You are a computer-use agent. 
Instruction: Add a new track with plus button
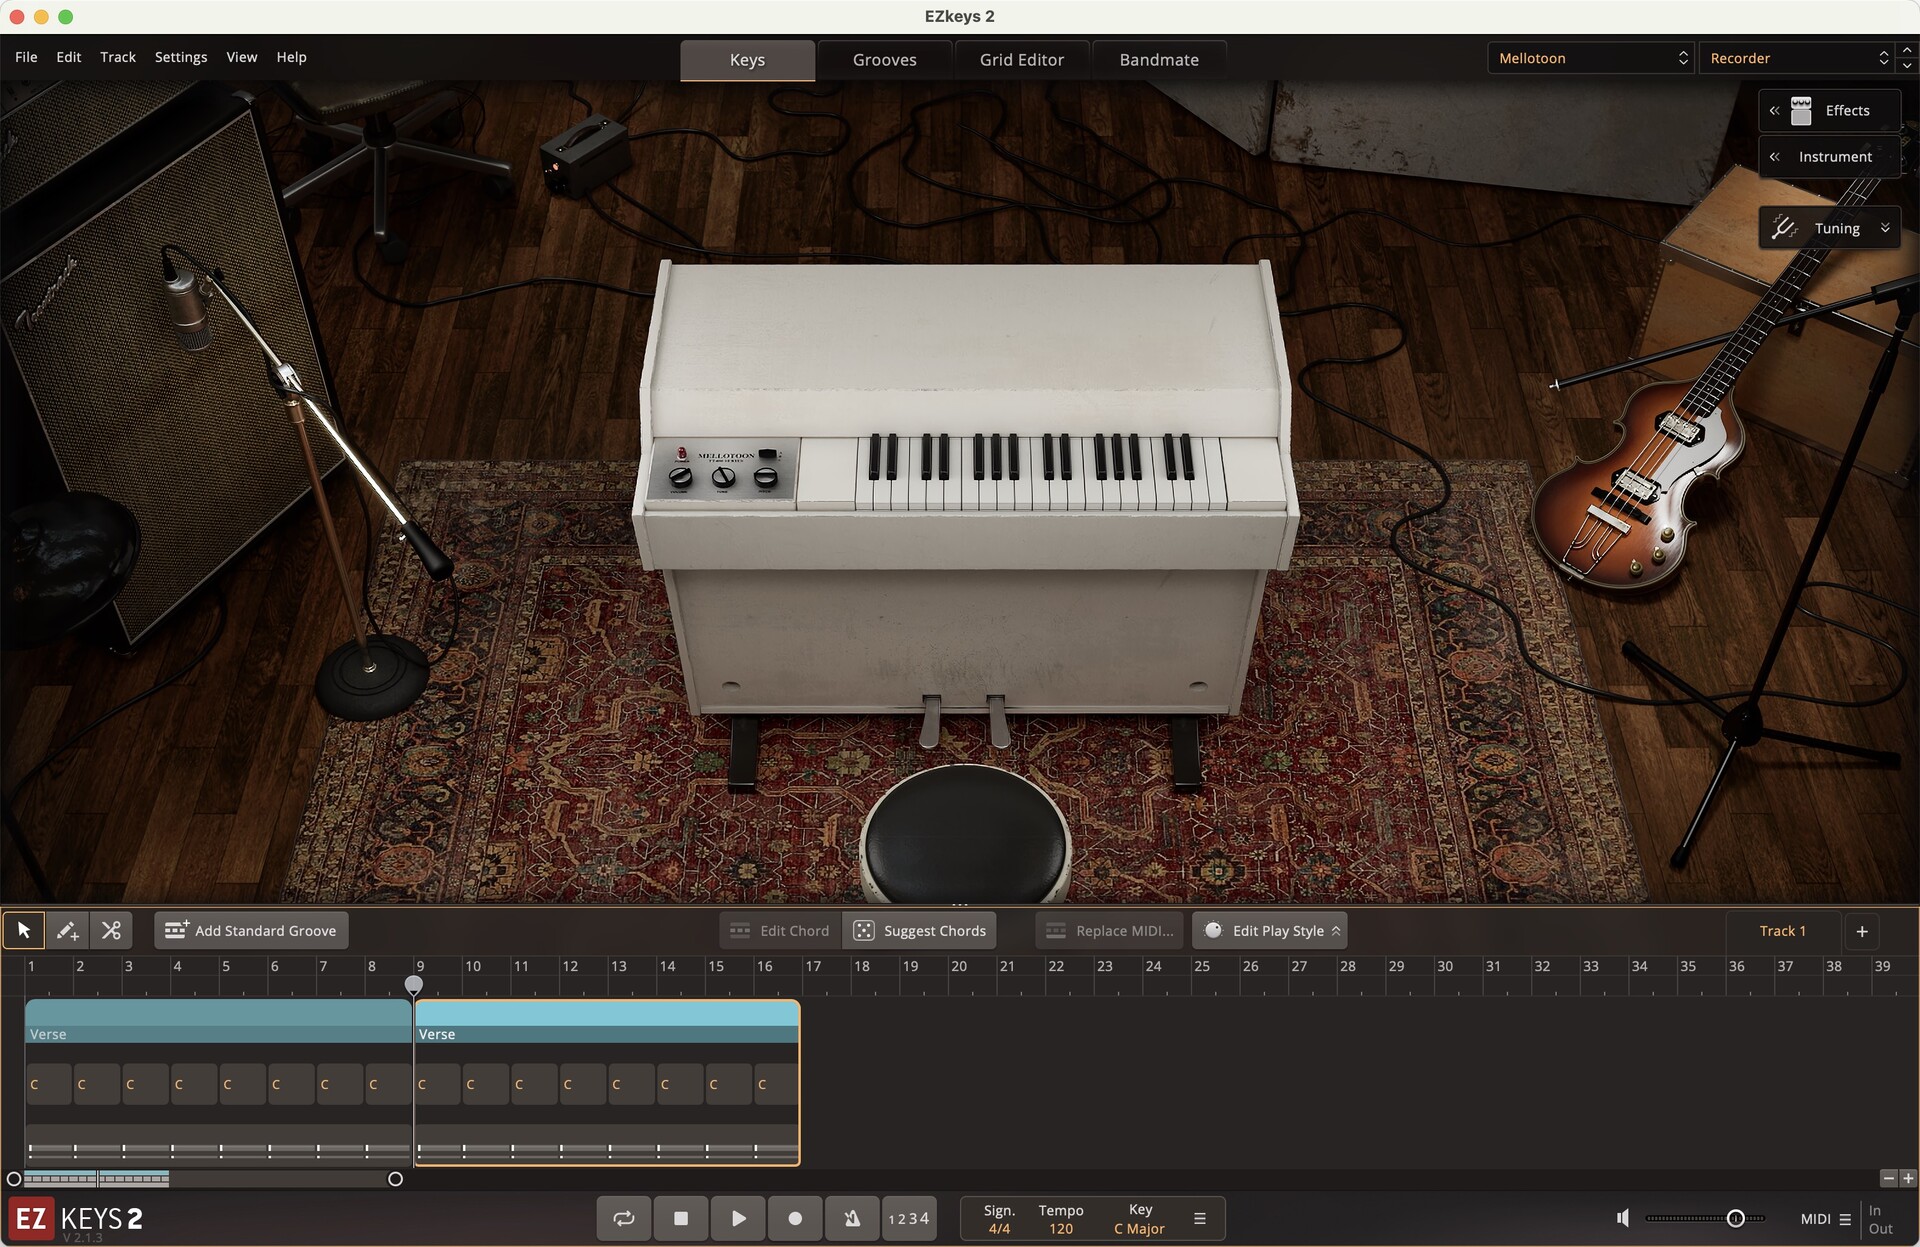click(x=1862, y=931)
